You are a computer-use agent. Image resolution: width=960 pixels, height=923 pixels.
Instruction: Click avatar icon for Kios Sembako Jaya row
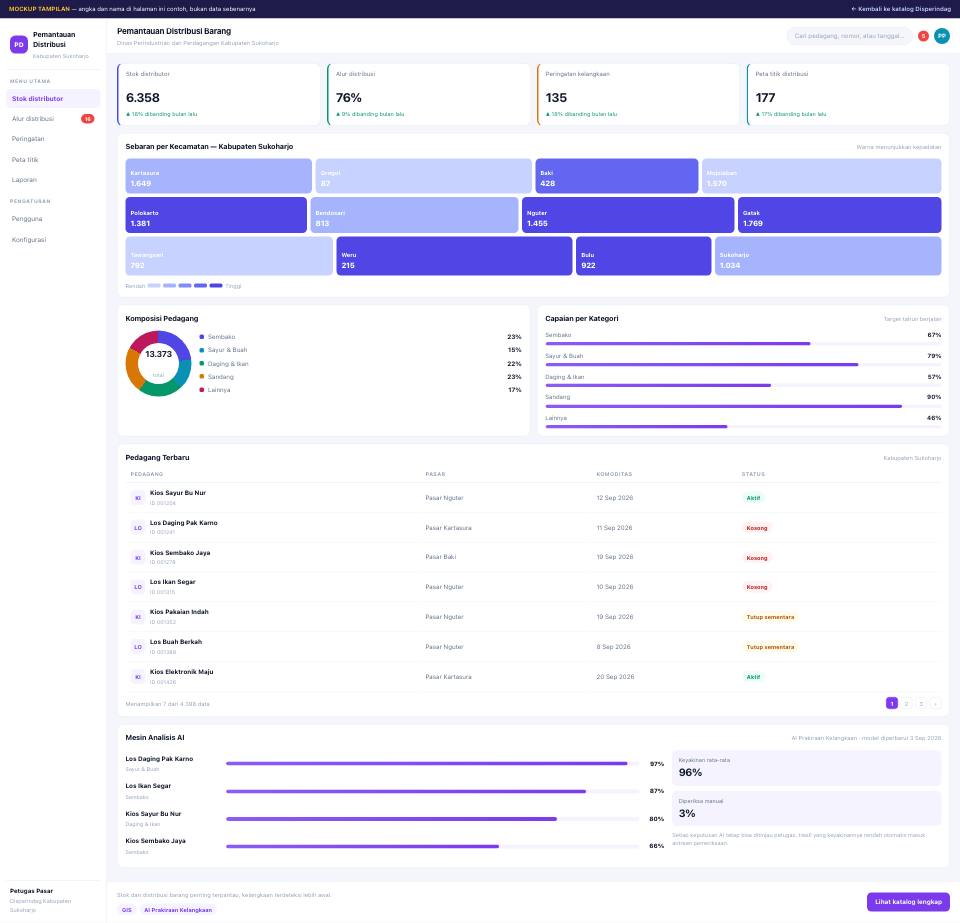click(x=138, y=558)
